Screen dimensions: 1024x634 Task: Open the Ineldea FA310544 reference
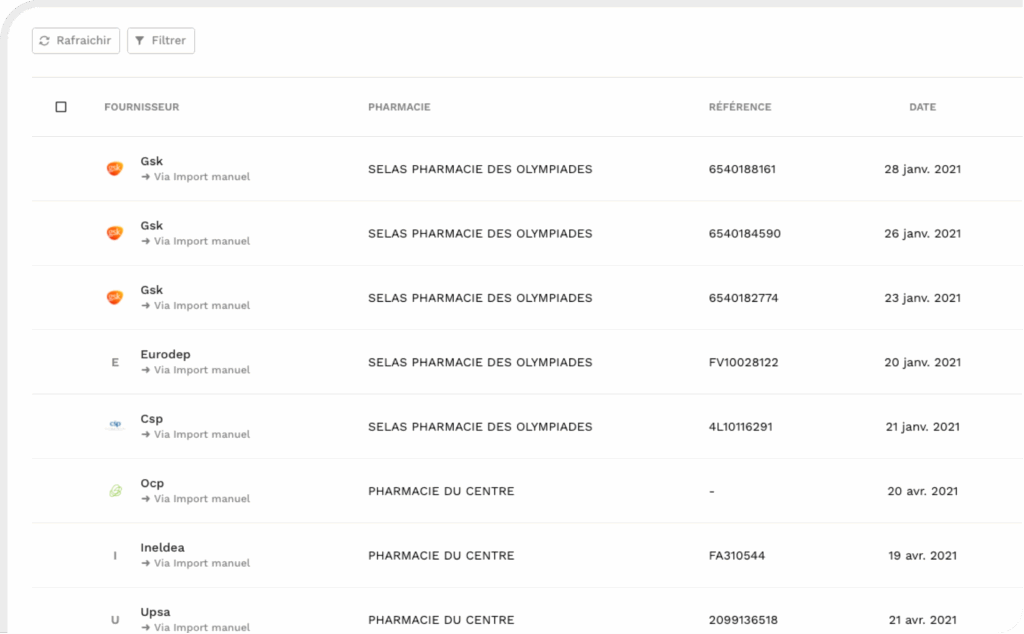click(x=737, y=555)
